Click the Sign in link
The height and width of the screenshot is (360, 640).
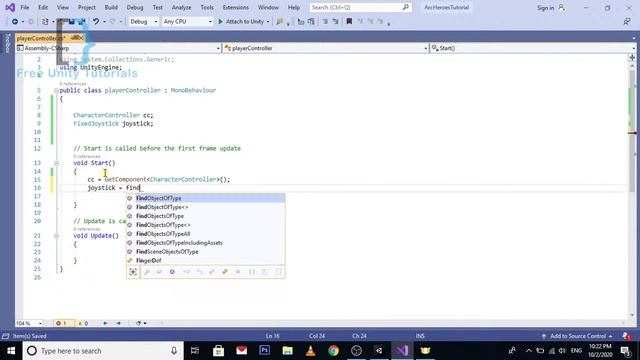545,8
